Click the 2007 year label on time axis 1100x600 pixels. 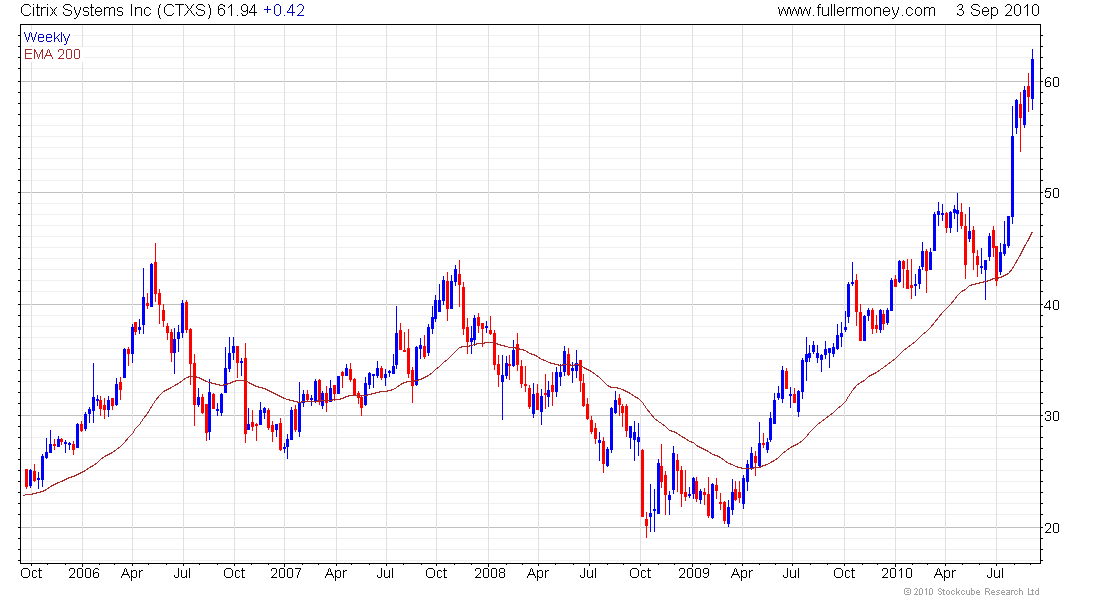[x=286, y=573]
